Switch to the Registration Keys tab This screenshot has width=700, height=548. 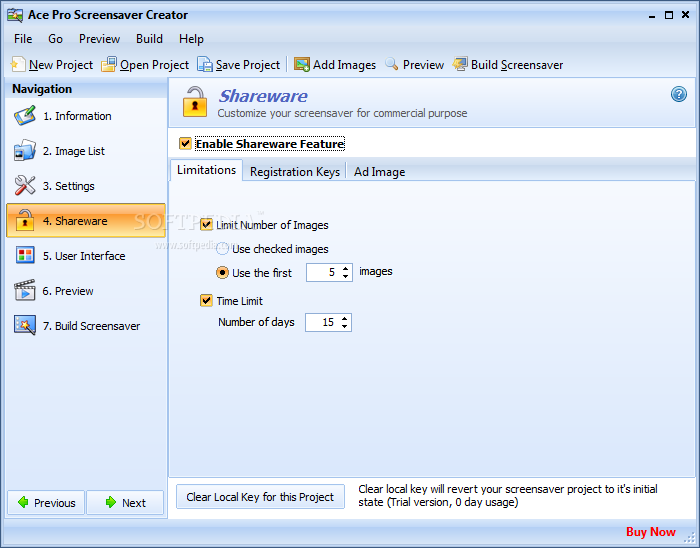tap(295, 172)
